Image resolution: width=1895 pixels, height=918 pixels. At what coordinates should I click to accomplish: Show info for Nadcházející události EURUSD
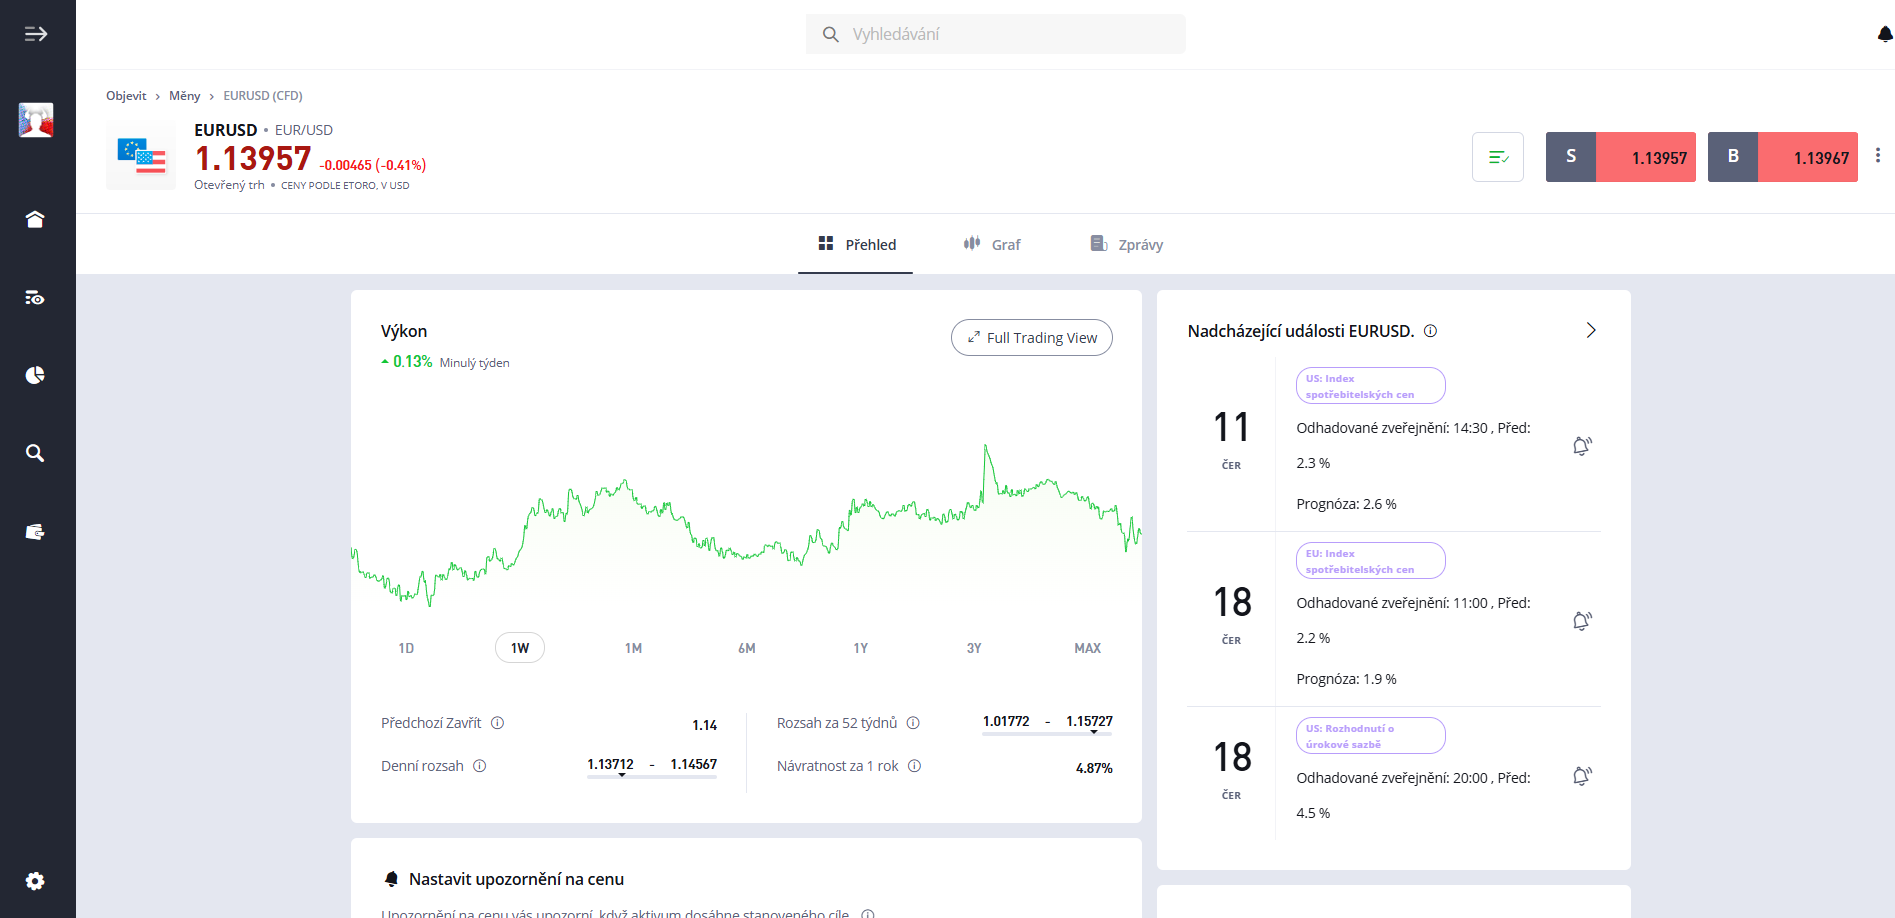point(1431,331)
